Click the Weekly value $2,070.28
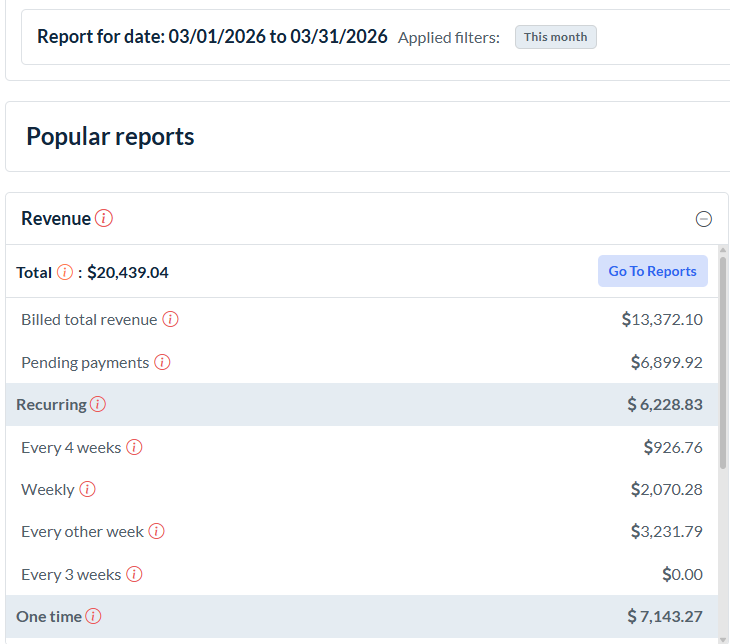This screenshot has height=644, width=730. (x=667, y=489)
